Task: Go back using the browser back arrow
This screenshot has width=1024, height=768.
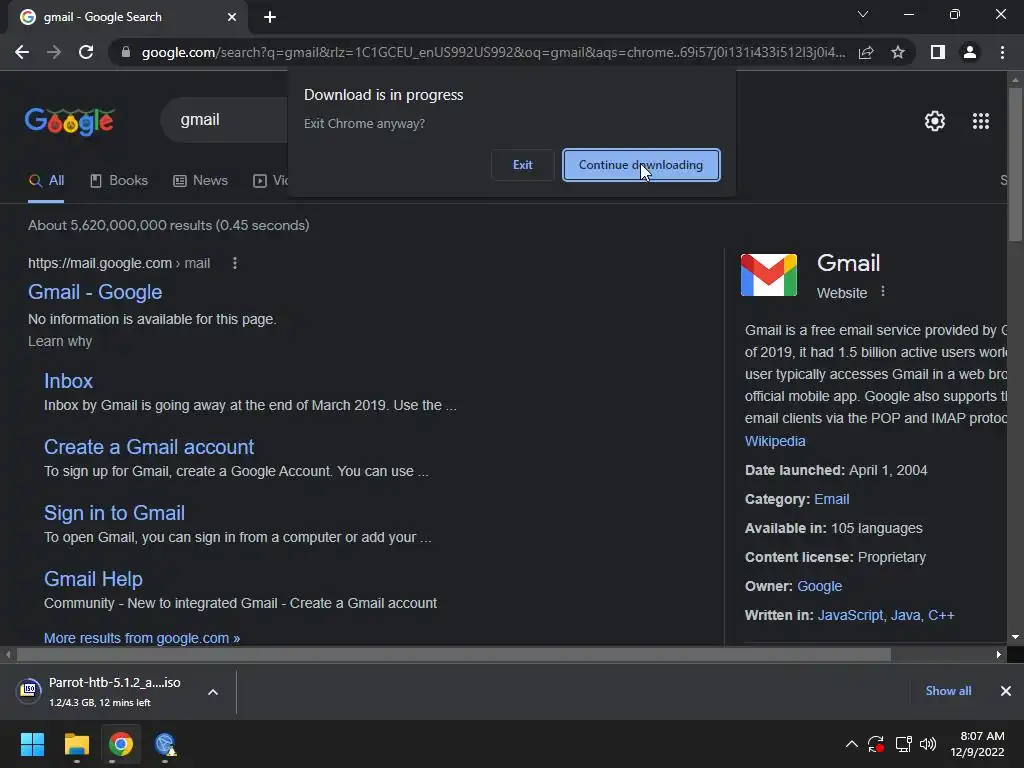Action: [22, 52]
